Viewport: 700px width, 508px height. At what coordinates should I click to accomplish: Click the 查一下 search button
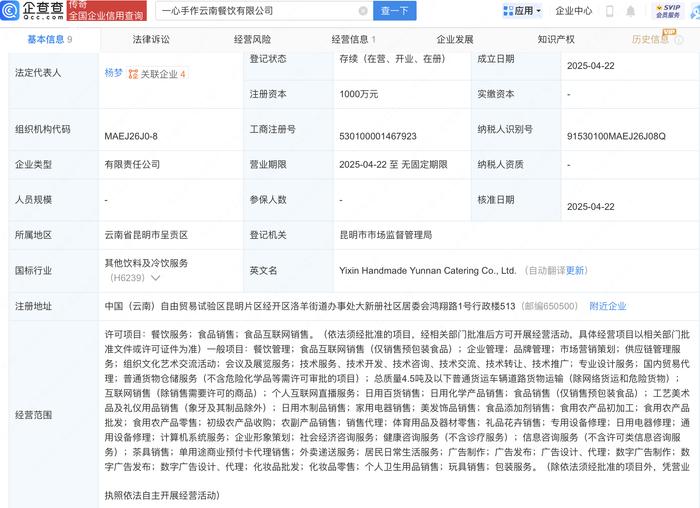point(395,11)
